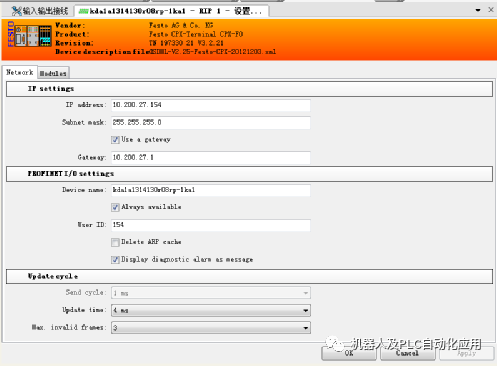The width and height of the screenshot is (497, 366).
Task: Click the Update cycle section header
Action: tap(249, 276)
